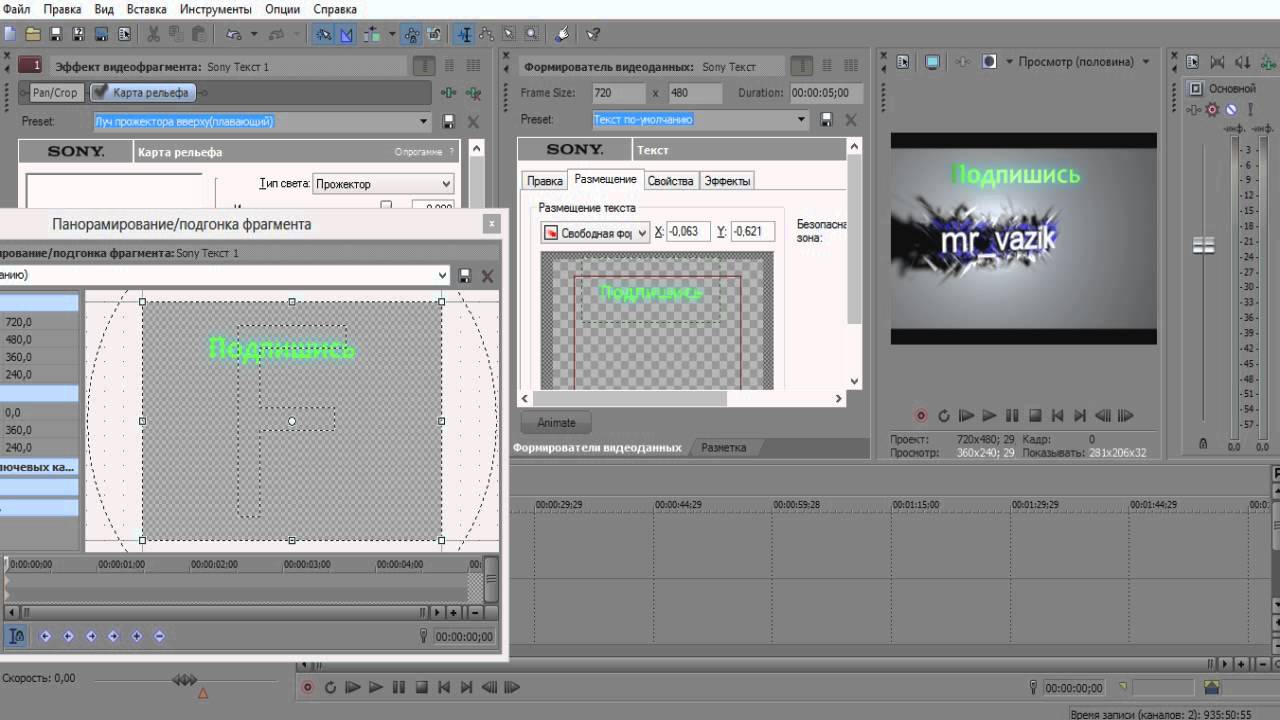
Task: Click the Frame Size width field 720
Action: coord(617,92)
